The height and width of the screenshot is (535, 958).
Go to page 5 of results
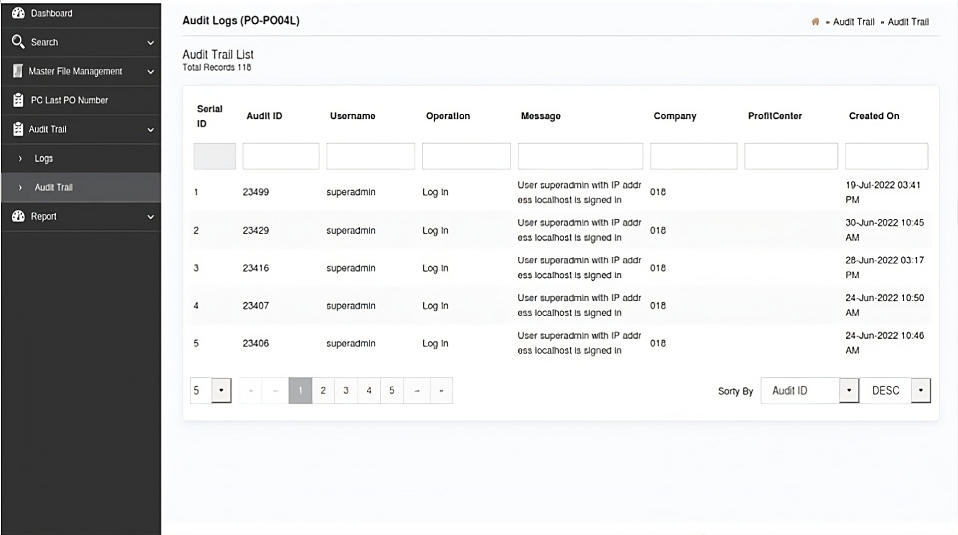(391, 391)
